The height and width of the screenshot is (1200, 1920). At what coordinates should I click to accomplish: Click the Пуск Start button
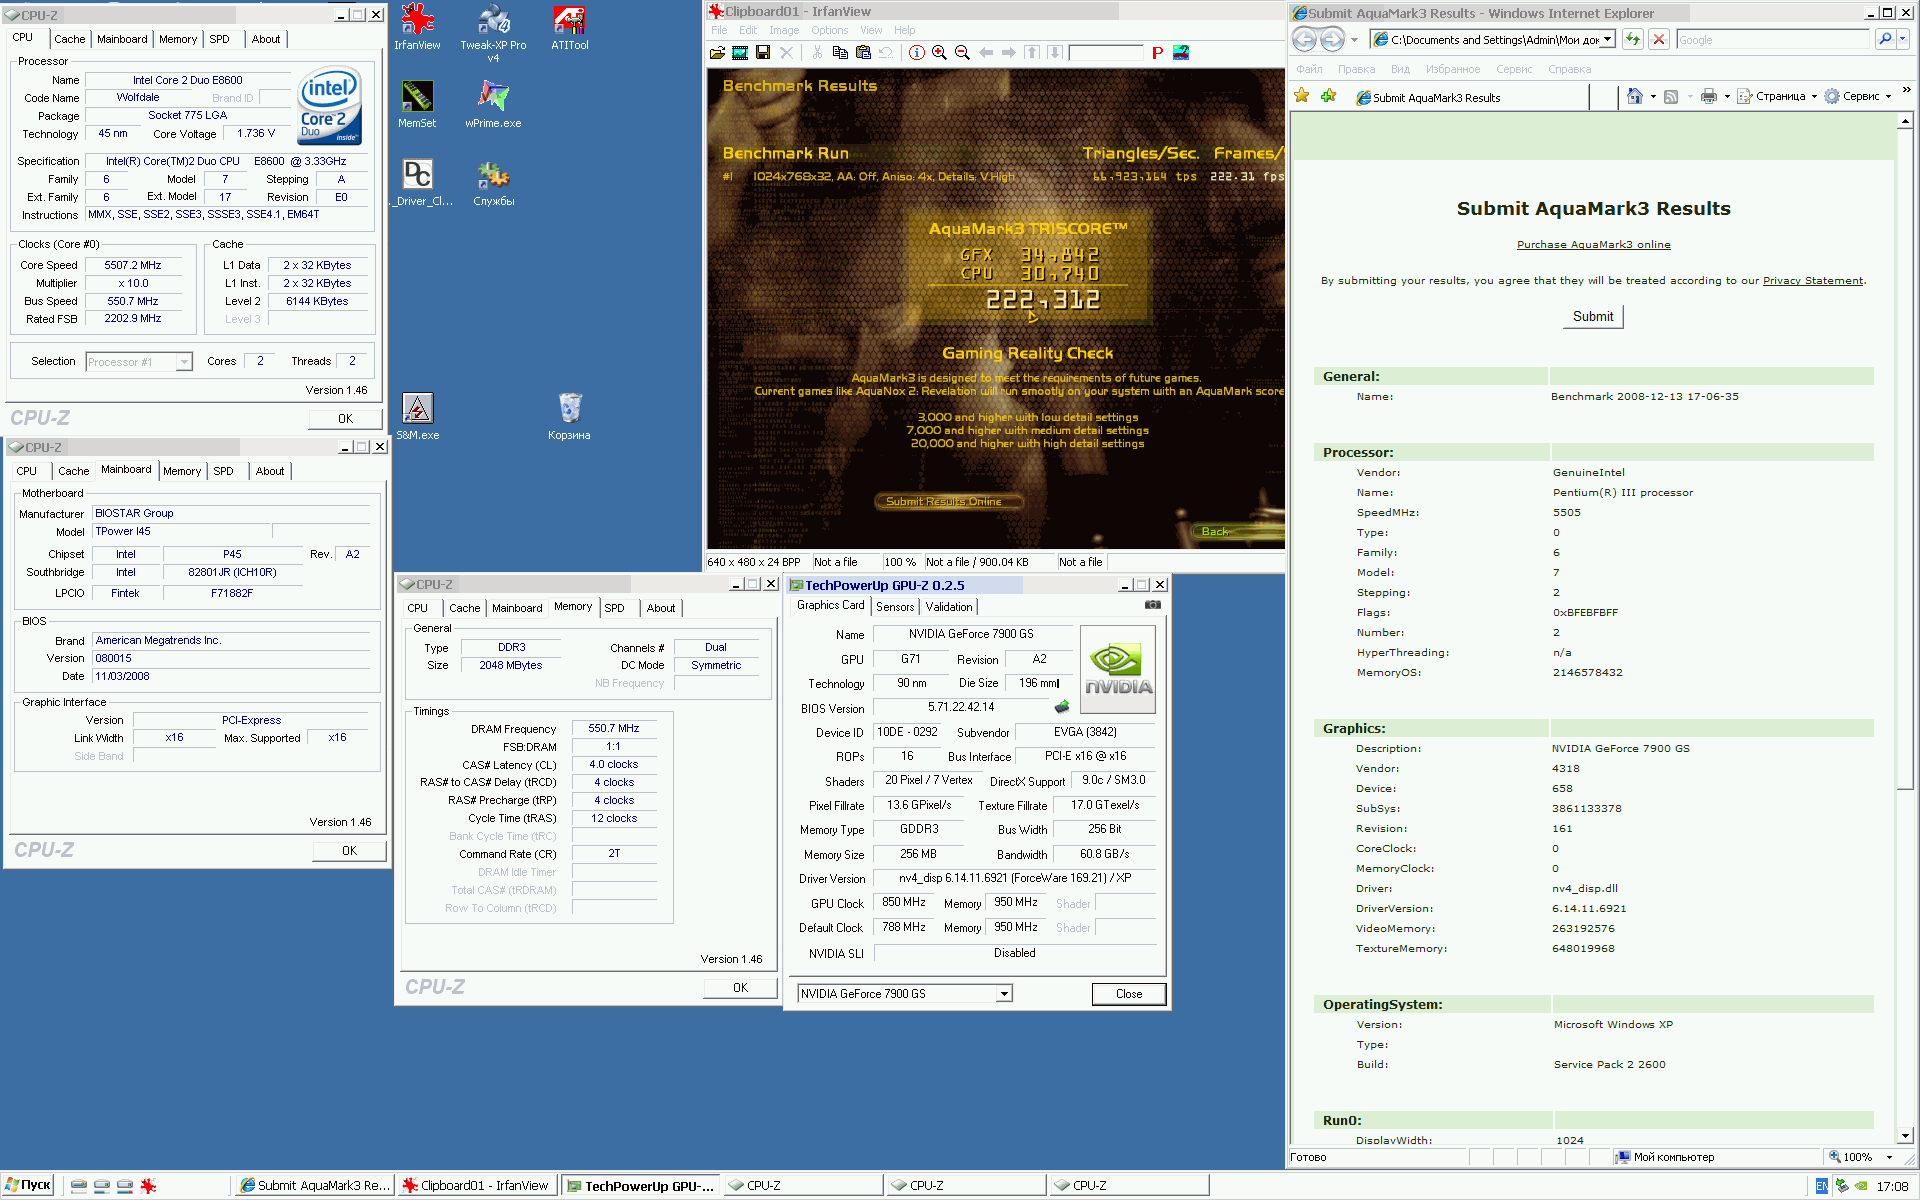[28, 1185]
